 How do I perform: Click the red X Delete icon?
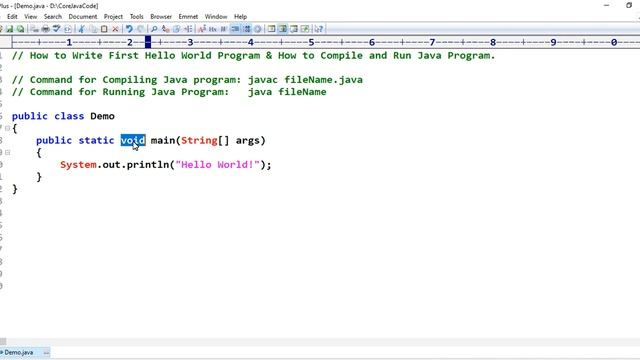pos(115,29)
